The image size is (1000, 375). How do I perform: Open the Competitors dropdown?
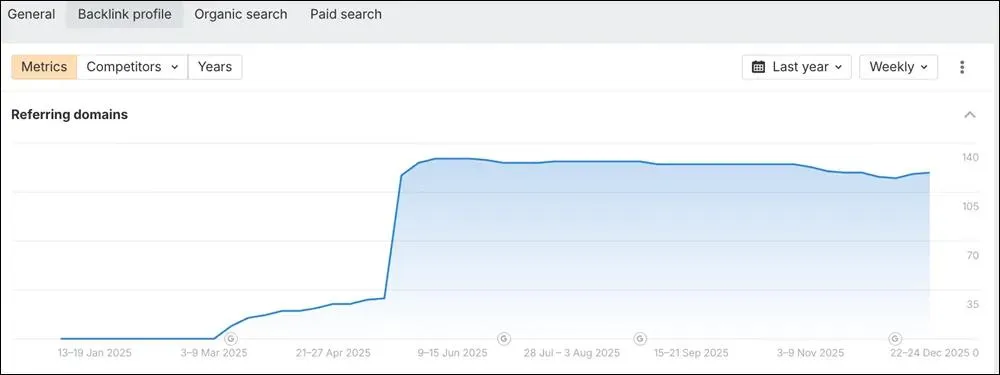tap(132, 67)
